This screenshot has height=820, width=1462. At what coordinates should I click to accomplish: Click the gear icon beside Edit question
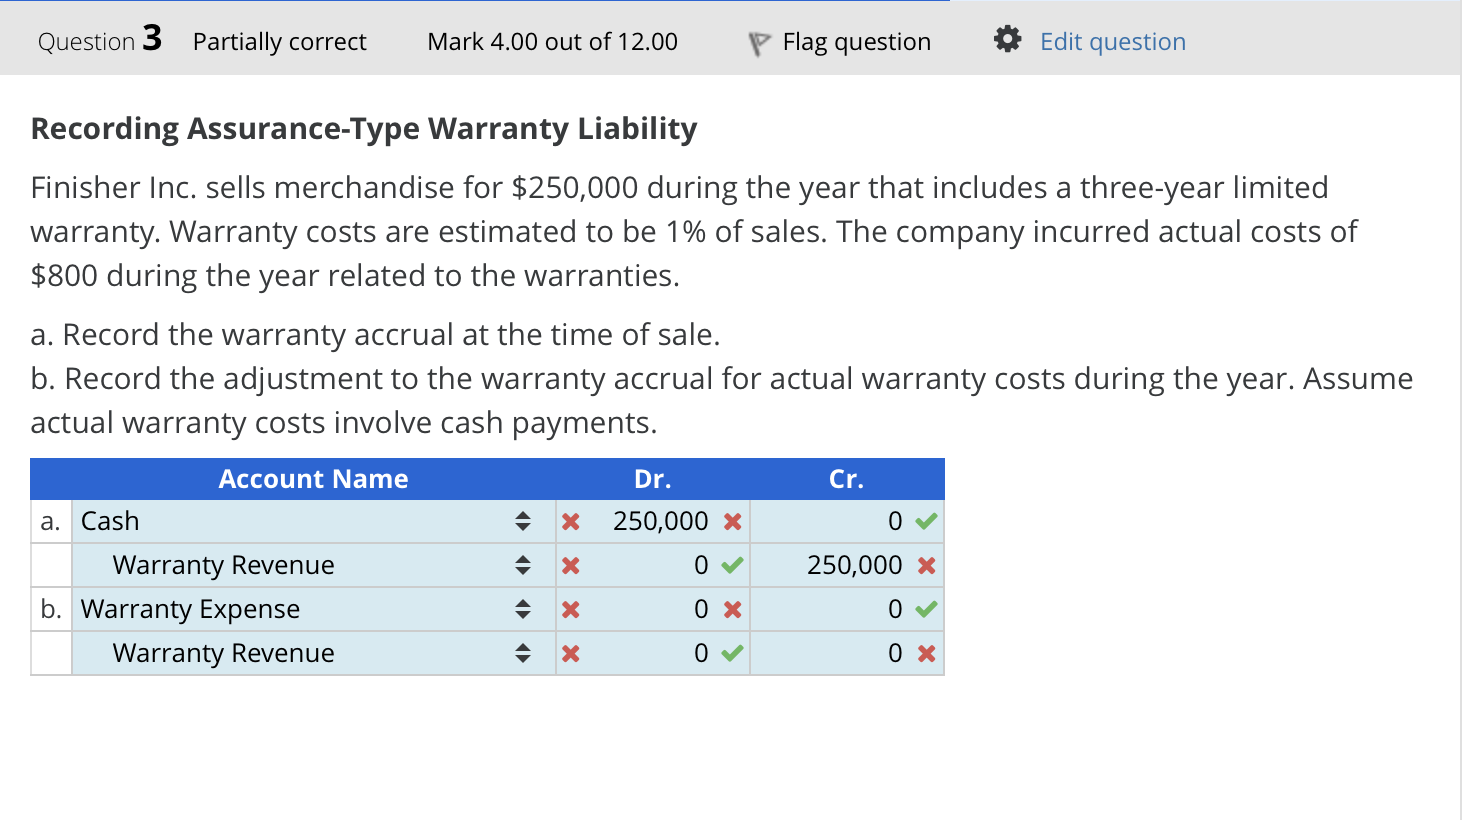coord(1007,40)
